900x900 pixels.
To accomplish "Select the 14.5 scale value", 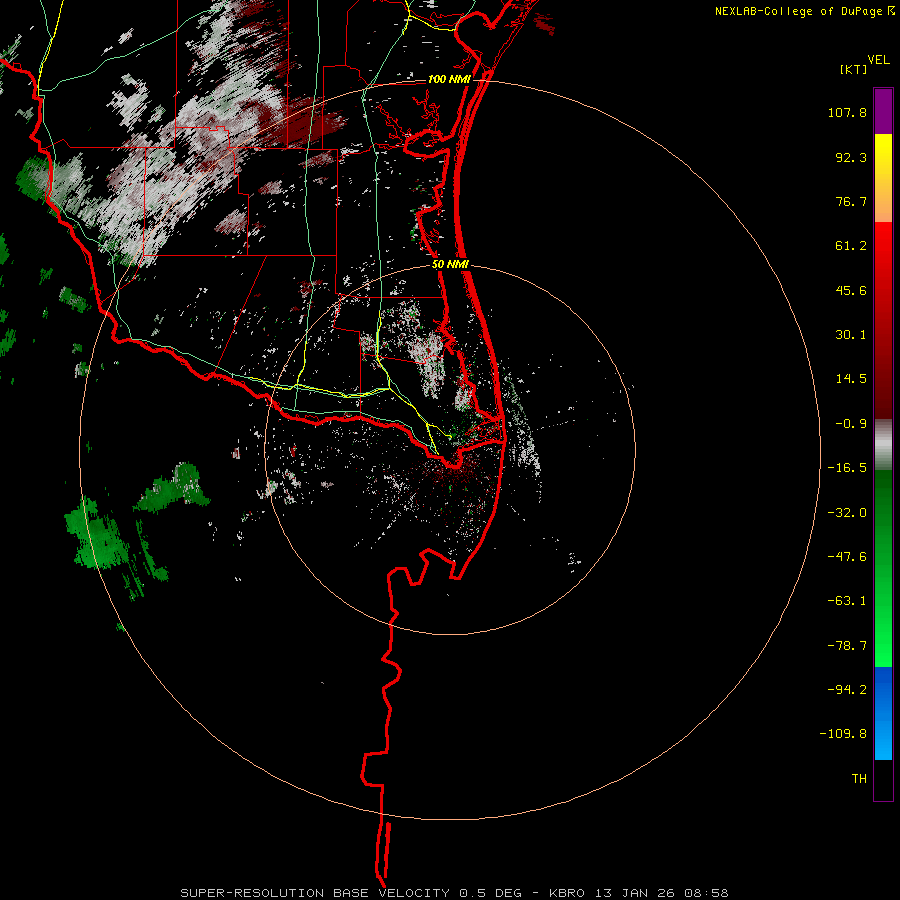I will [851, 379].
